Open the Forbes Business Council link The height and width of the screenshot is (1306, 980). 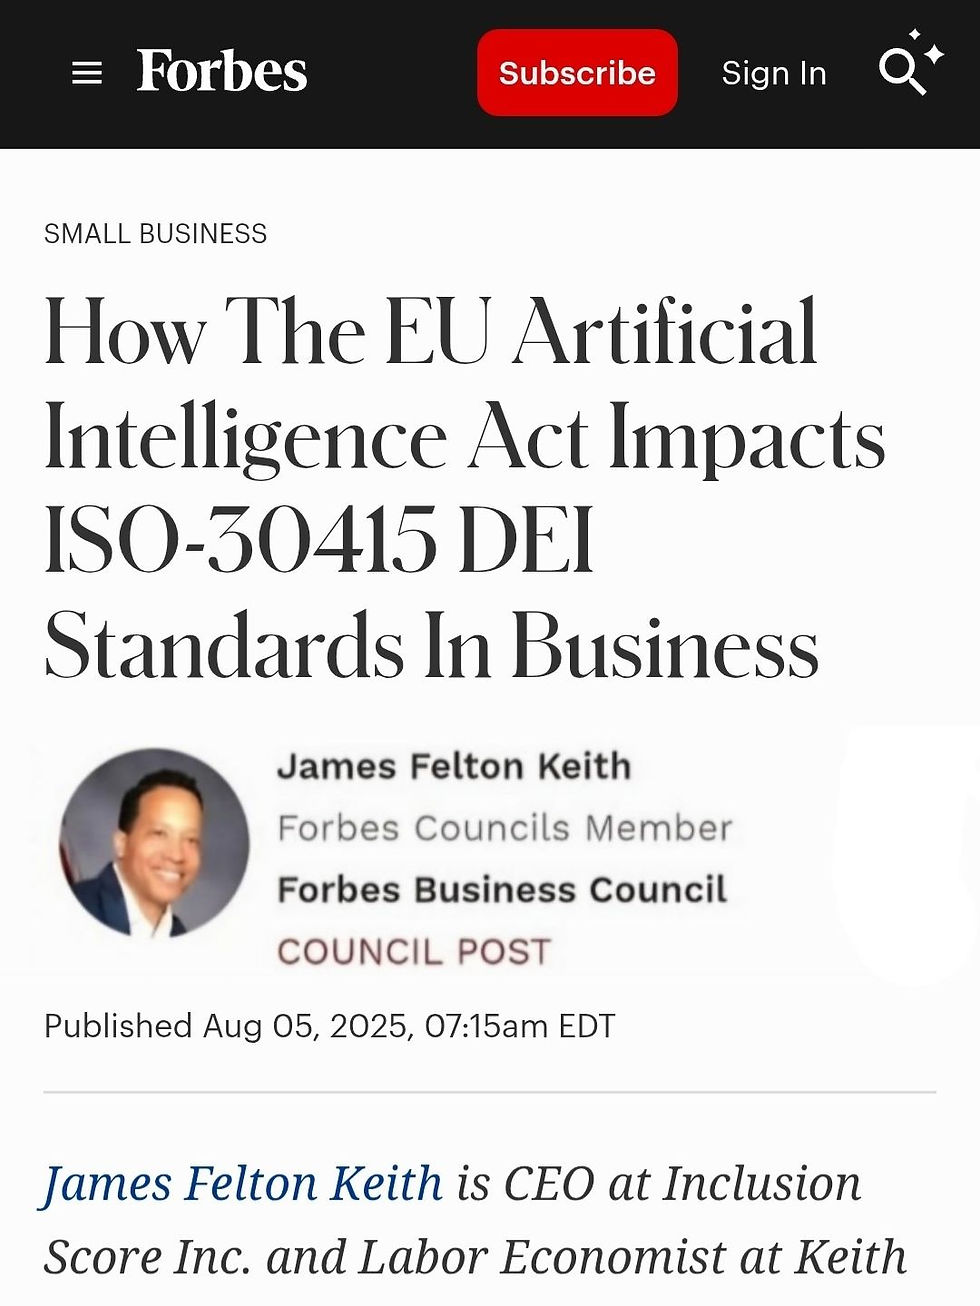click(501, 890)
